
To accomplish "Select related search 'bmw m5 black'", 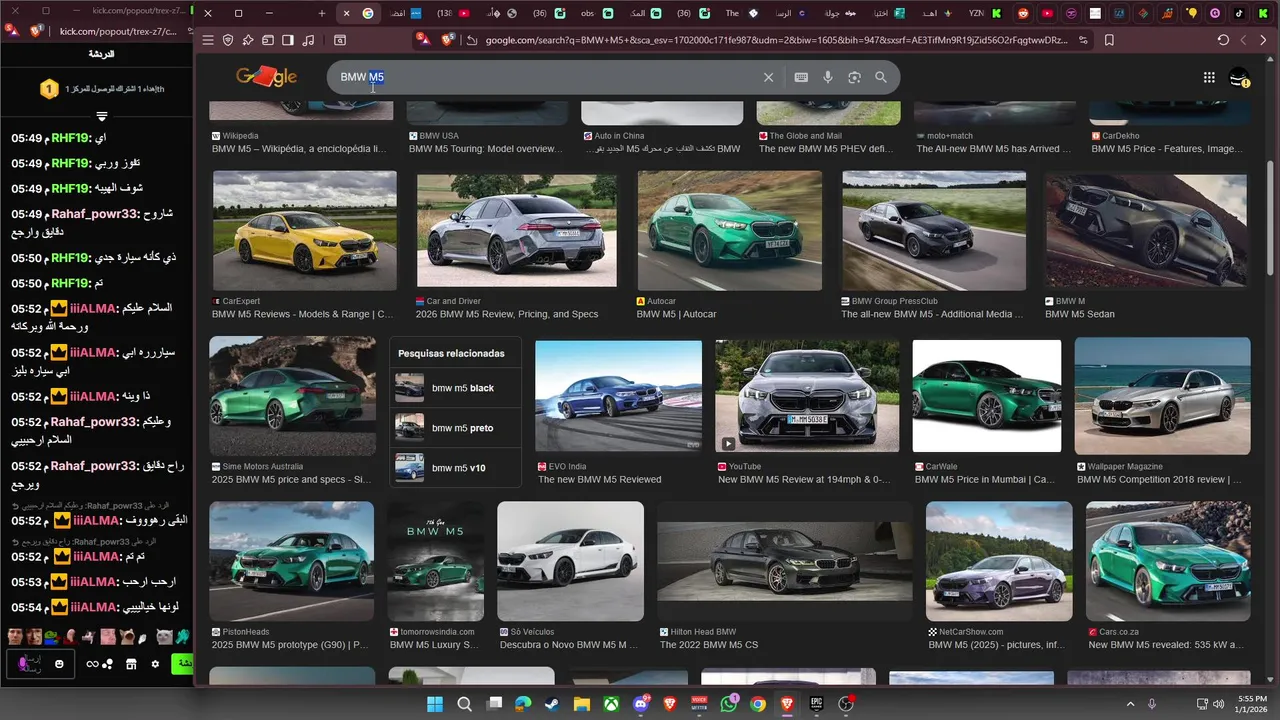I will 455,388.
